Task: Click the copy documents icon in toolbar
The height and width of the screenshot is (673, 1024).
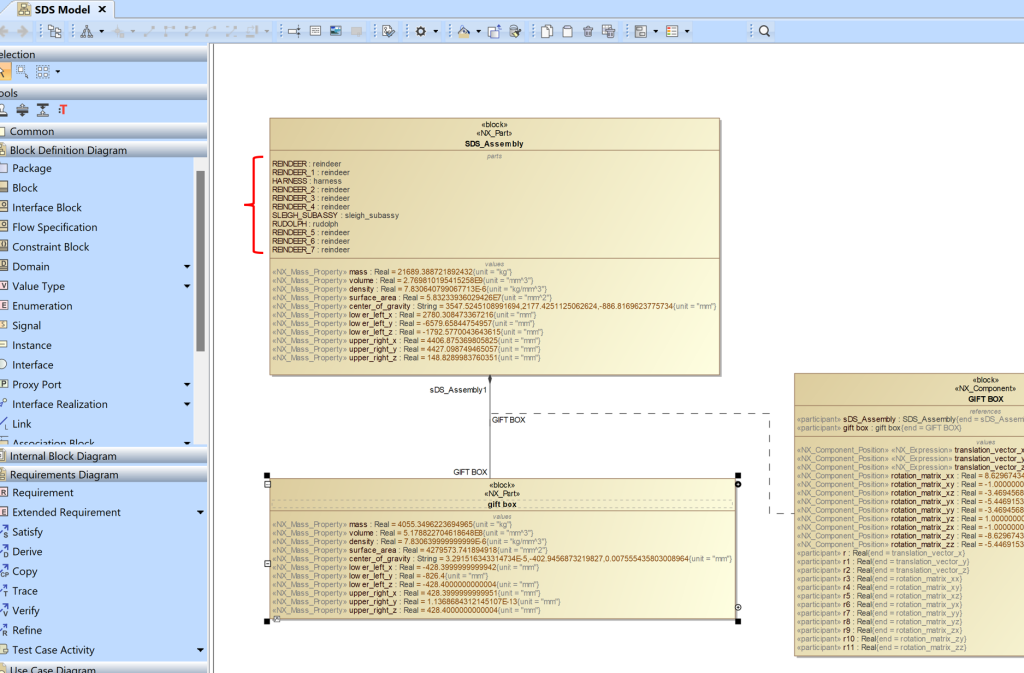Action: pyautogui.click(x=547, y=31)
